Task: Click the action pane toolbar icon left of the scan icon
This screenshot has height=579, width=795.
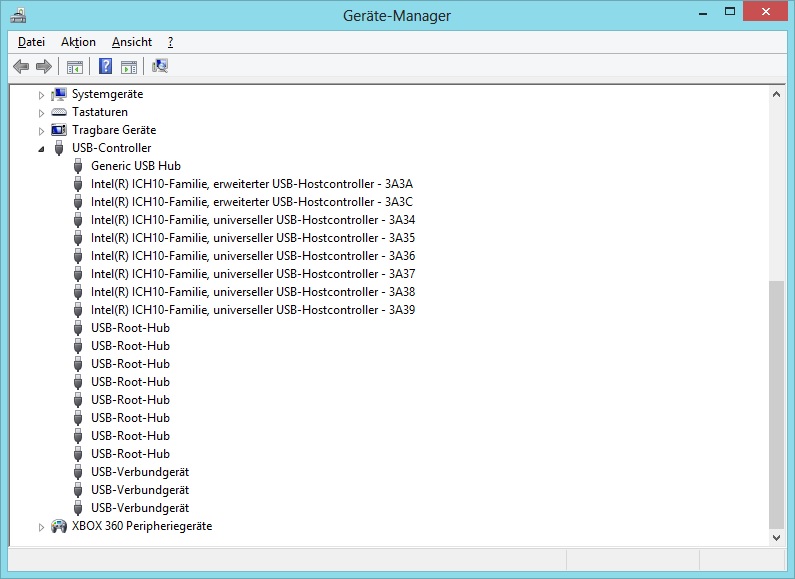Action: pyautogui.click(x=129, y=66)
